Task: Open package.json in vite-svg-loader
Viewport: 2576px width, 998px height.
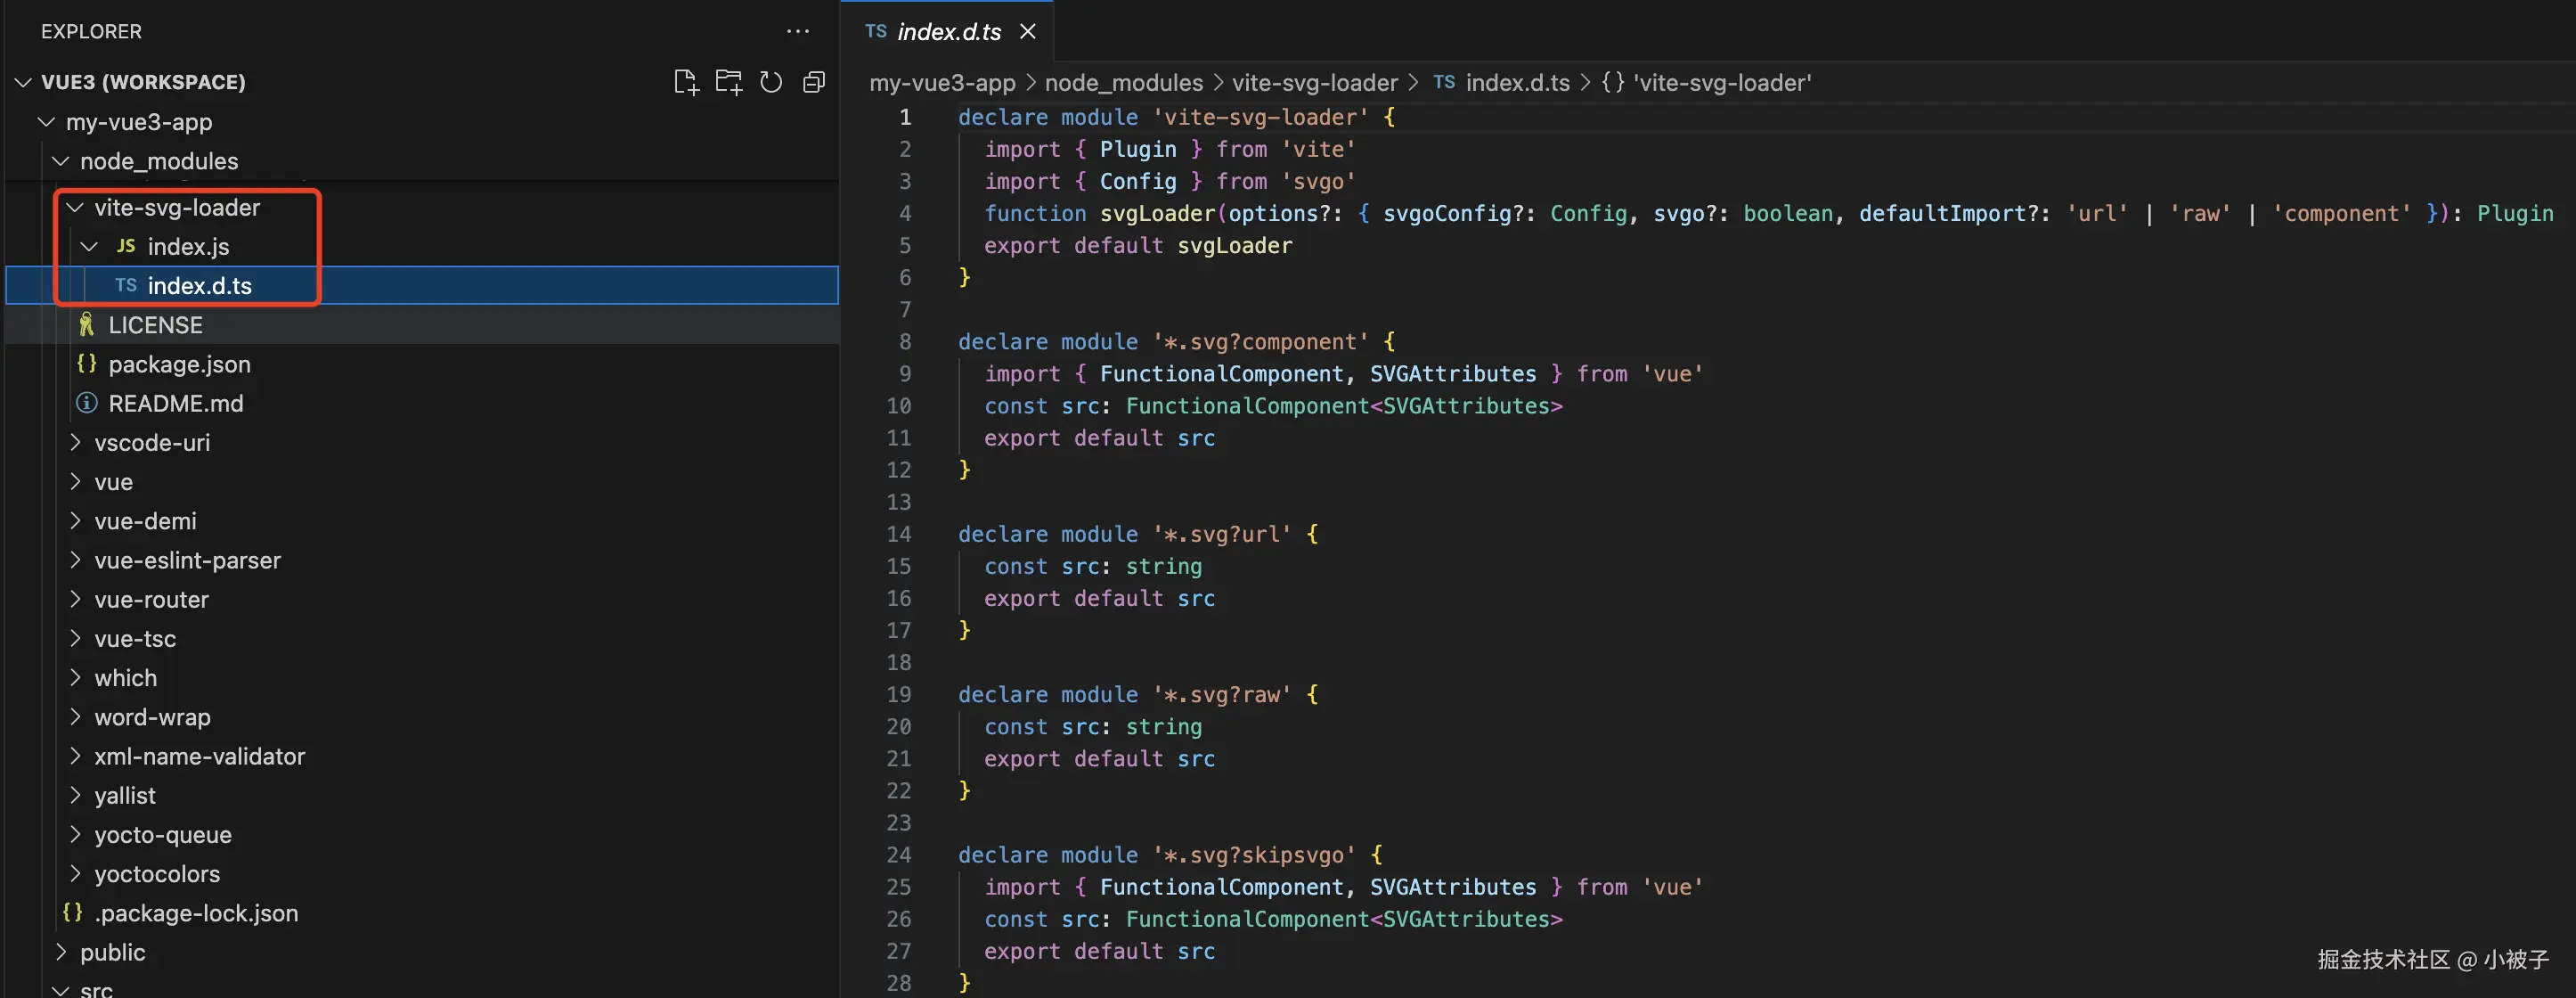Action: [179, 364]
